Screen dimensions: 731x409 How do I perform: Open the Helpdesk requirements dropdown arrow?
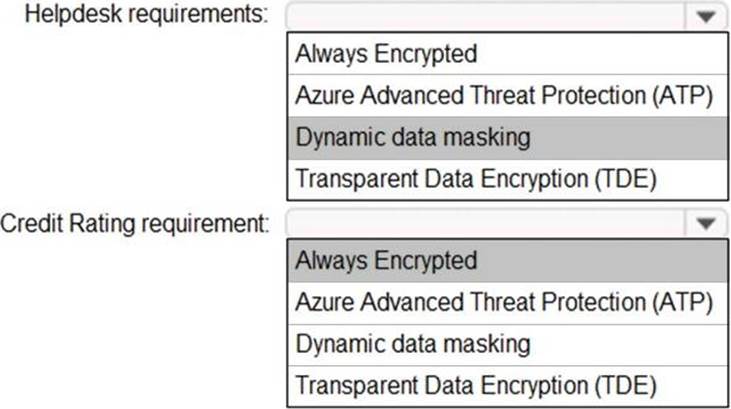pos(705,16)
